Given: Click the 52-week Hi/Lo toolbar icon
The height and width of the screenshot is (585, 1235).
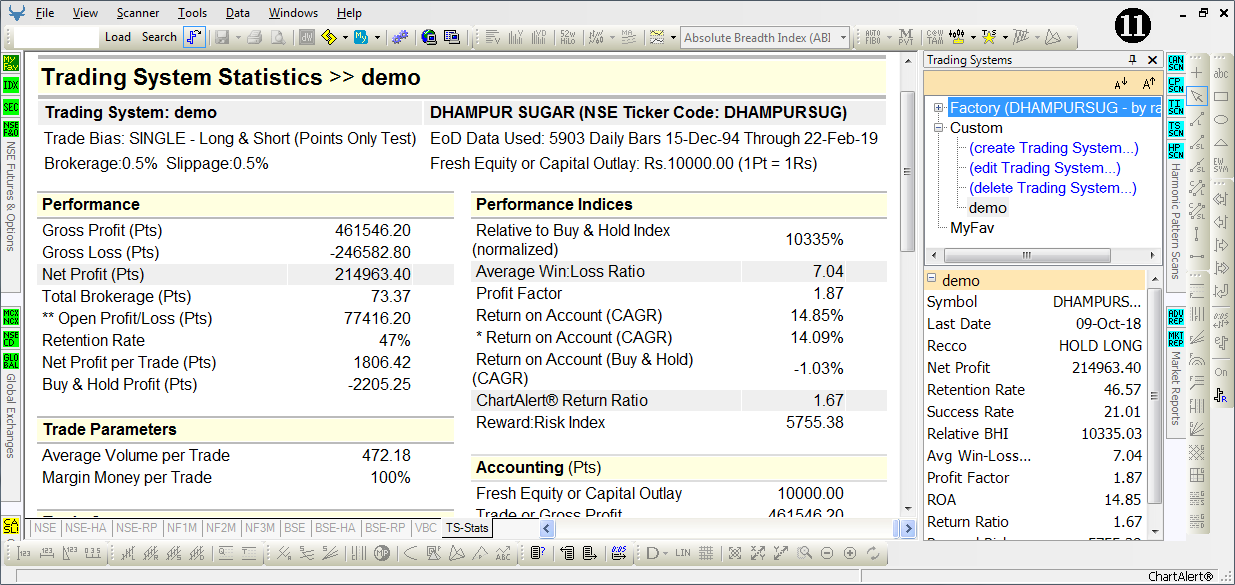Looking at the screenshot, I should pos(567,38).
